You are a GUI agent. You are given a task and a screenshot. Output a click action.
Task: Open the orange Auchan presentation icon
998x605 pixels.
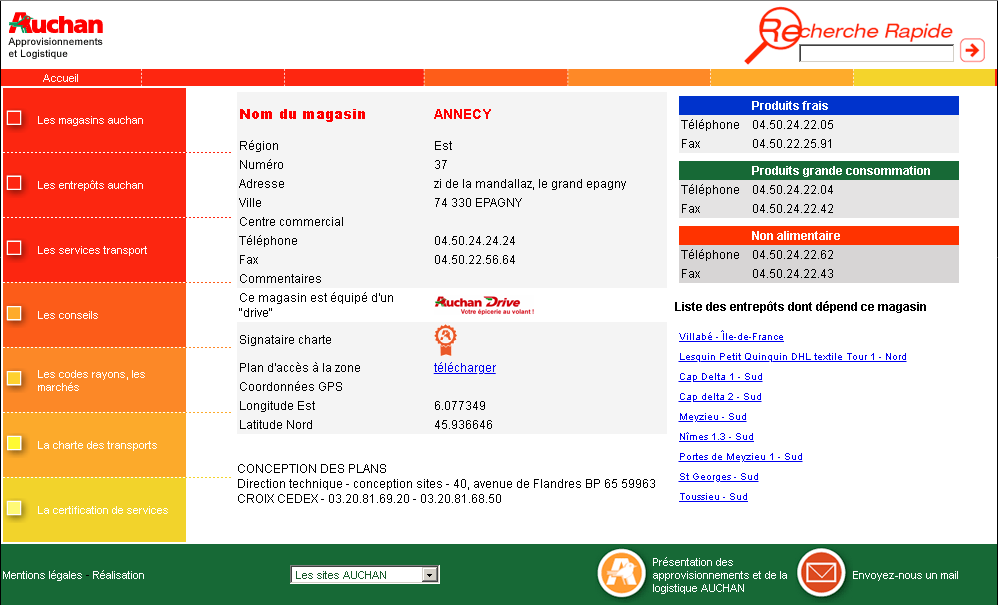coord(621,573)
